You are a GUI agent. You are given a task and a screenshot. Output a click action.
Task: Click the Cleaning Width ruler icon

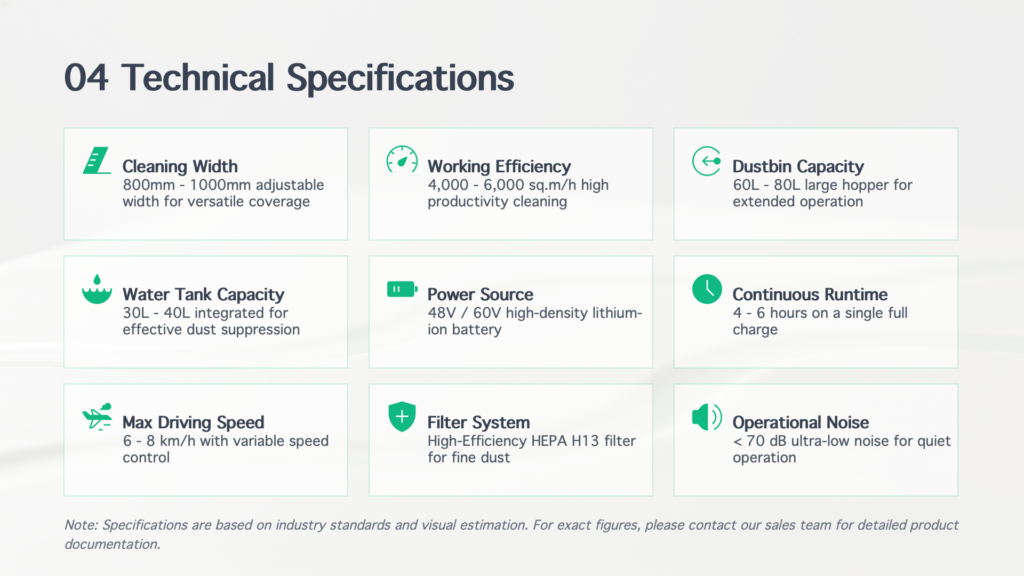click(97, 161)
